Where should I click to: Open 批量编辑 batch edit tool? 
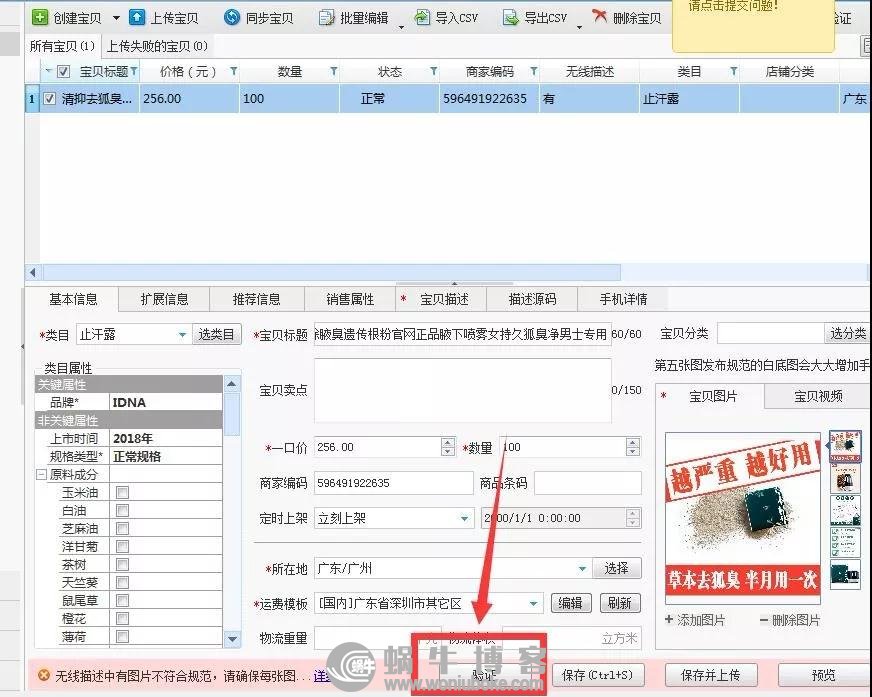(355, 17)
